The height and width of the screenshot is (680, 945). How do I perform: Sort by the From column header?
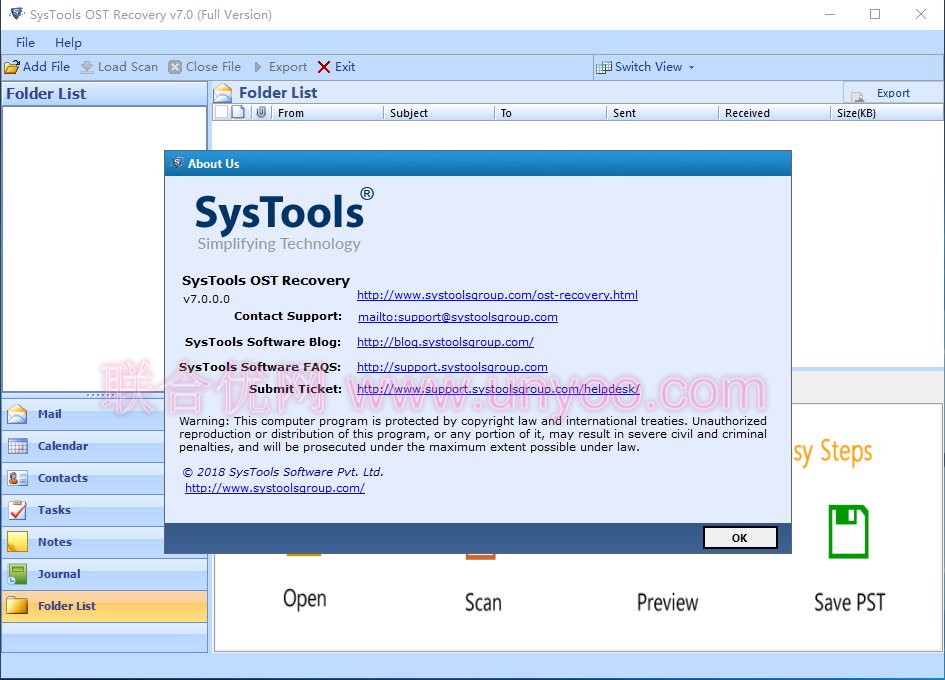tap(328, 113)
